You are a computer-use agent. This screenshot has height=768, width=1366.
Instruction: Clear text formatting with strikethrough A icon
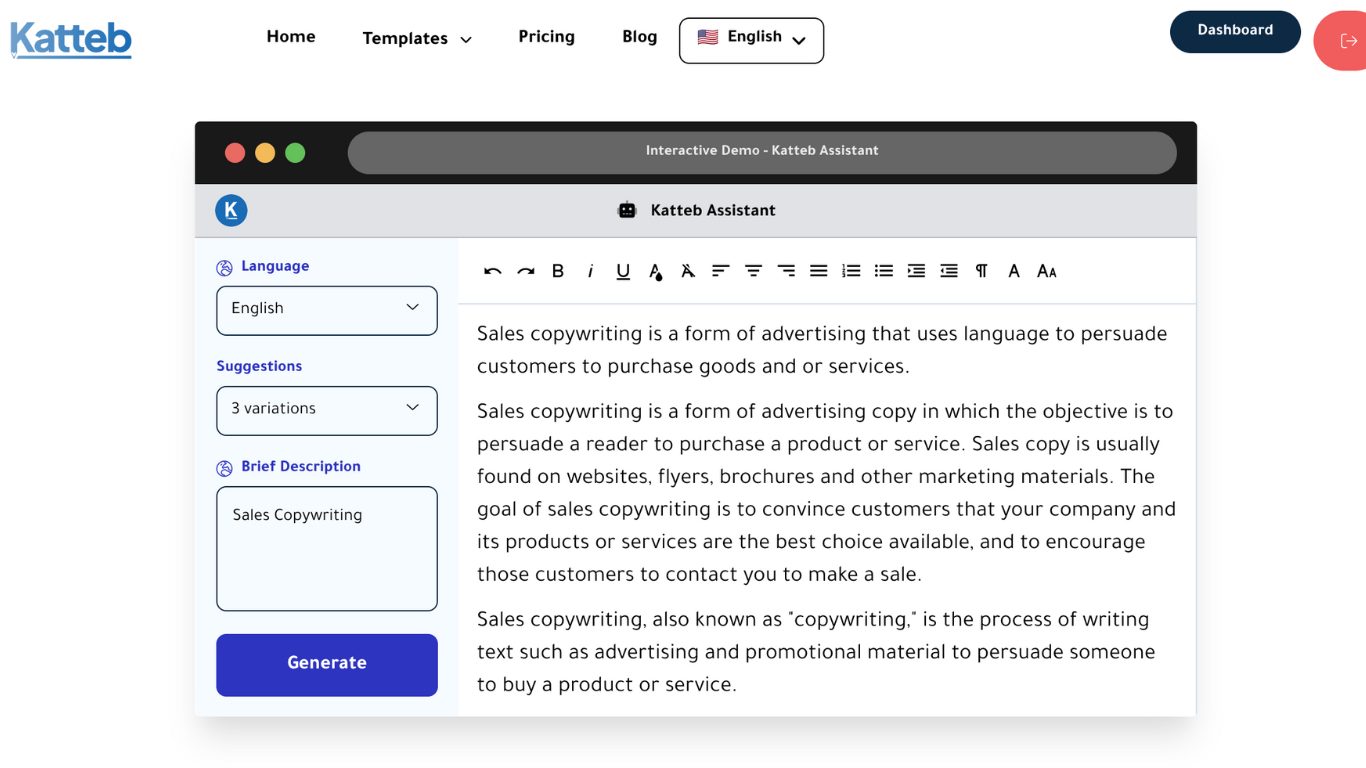click(688, 271)
